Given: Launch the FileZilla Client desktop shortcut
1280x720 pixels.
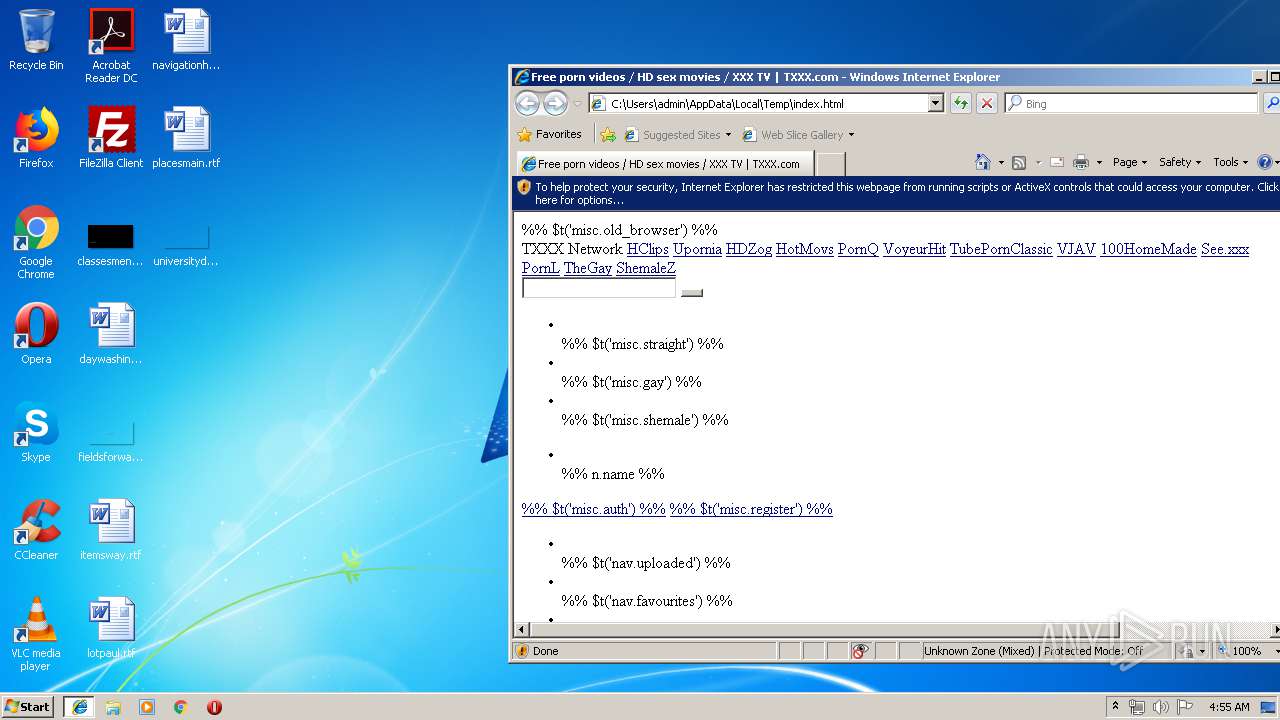Looking at the screenshot, I should pyautogui.click(x=111, y=138).
